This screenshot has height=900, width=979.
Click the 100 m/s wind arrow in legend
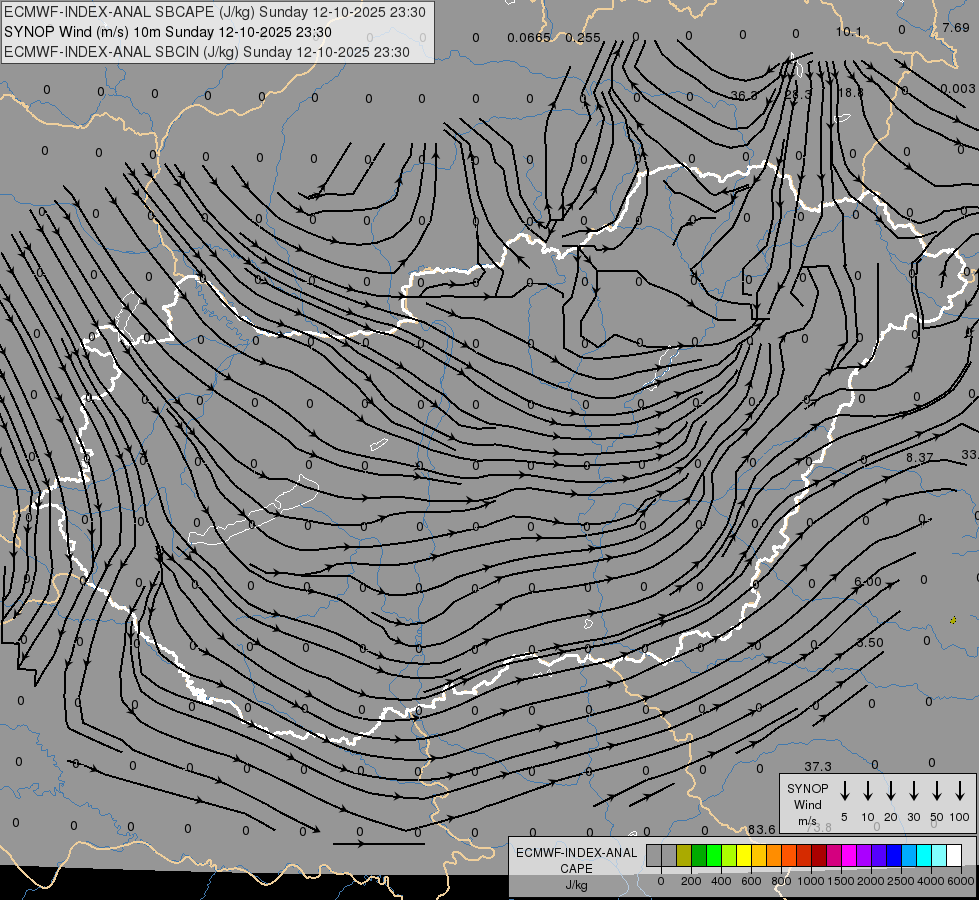pyautogui.click(x=960, y=791)
